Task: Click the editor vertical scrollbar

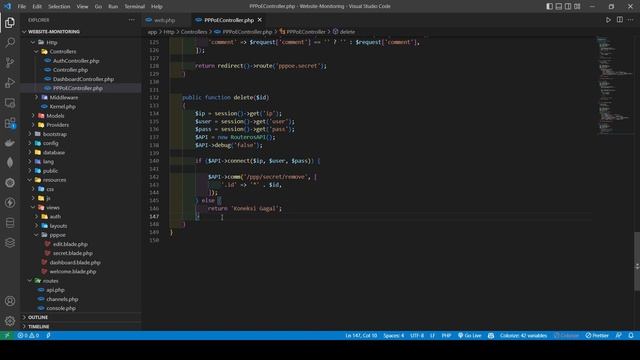Action: 637,261
